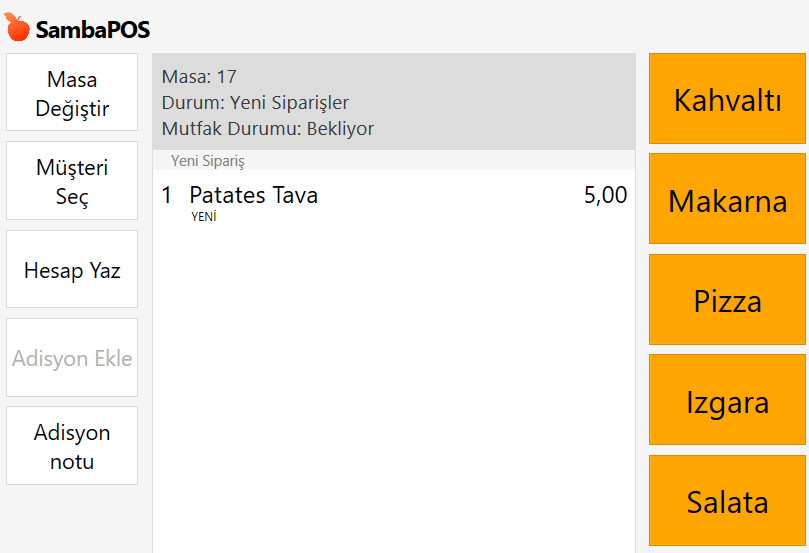This screenshot has width=809, height=553.
Task: Click the Masa: 17 ticket header text
Action: point(199,77)
